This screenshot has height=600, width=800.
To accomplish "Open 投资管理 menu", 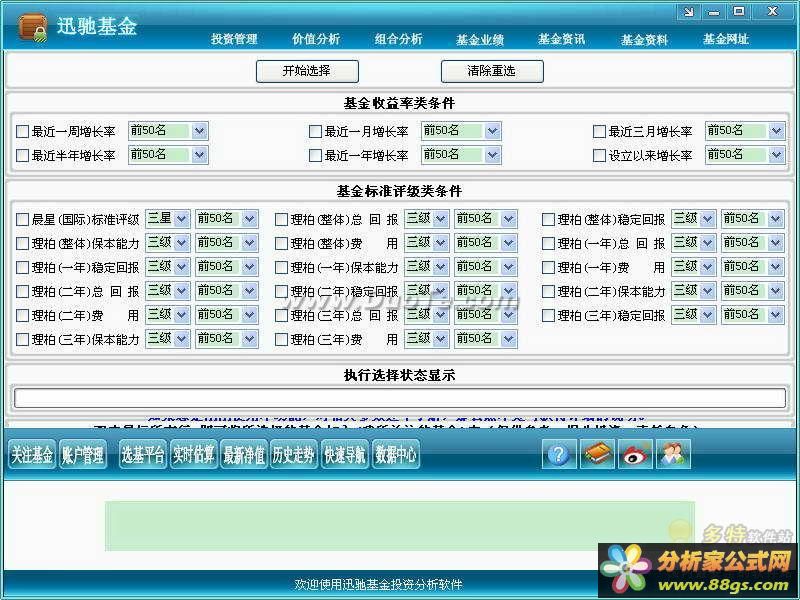I will [235, 39].
